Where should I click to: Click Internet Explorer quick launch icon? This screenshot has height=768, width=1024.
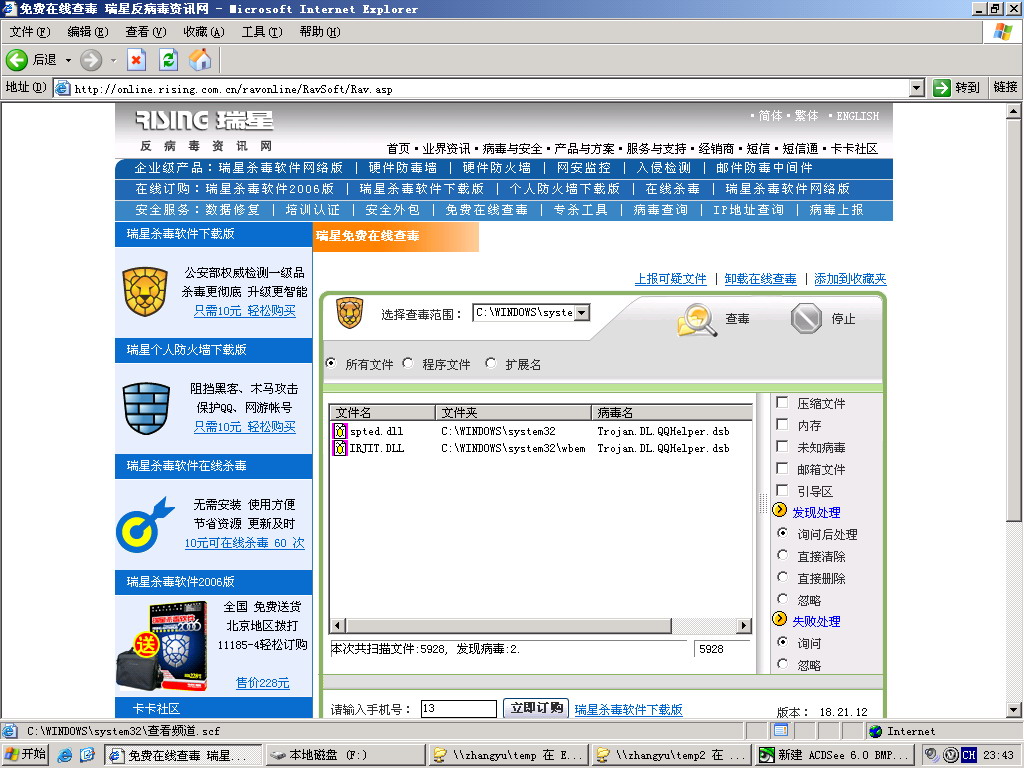coord(64,755)
